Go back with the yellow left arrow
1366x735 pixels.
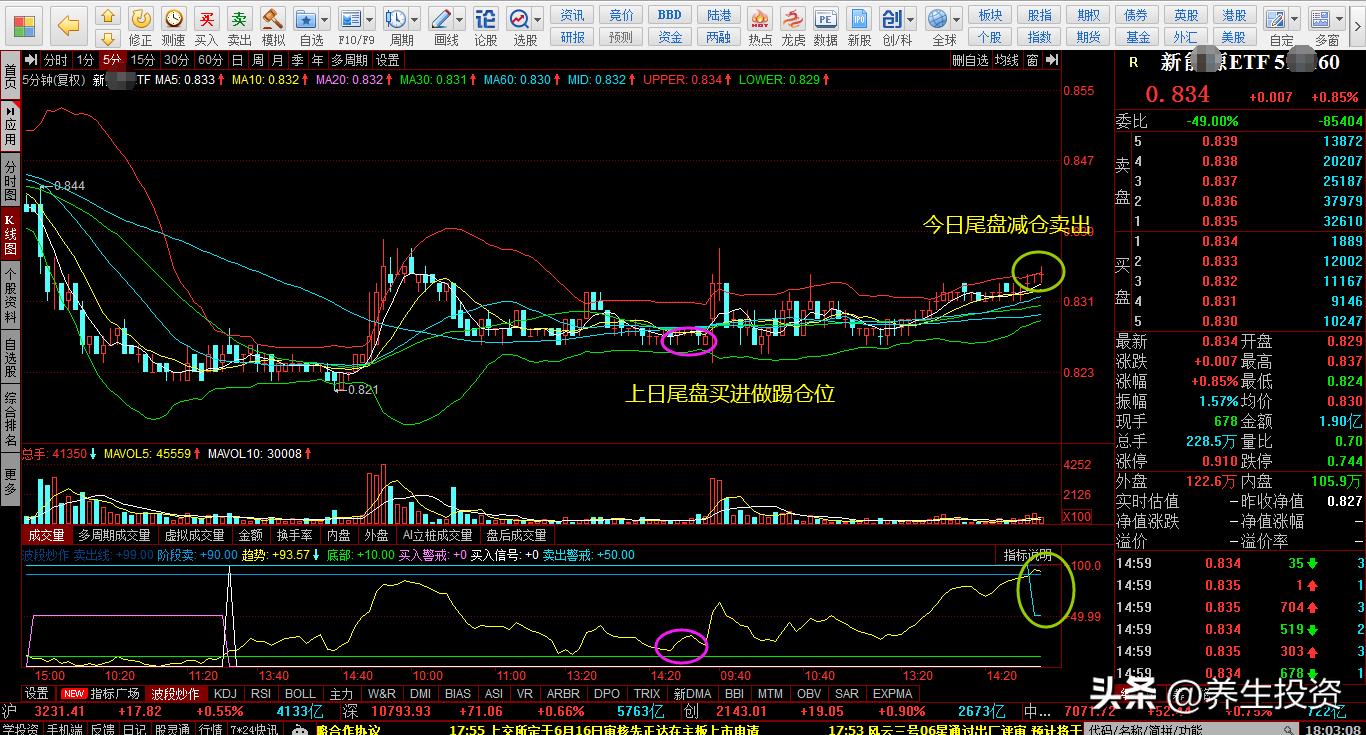tap(68, 25)
